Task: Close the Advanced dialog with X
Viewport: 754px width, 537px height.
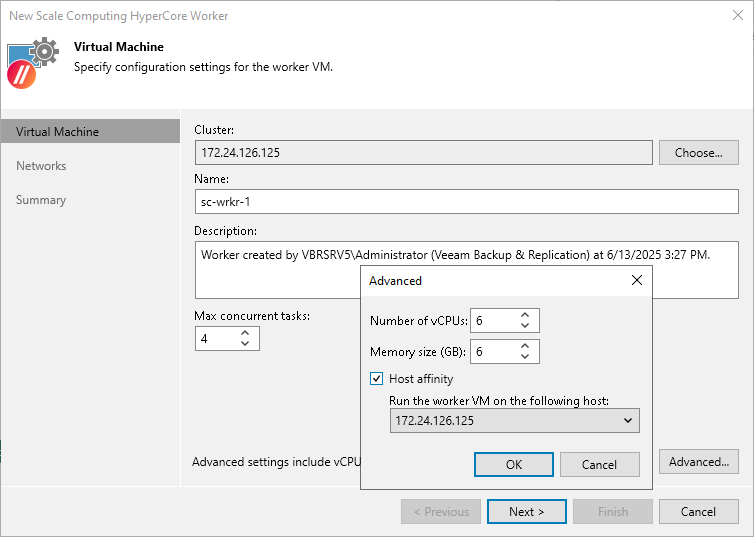Action: (x=637, y=280)
